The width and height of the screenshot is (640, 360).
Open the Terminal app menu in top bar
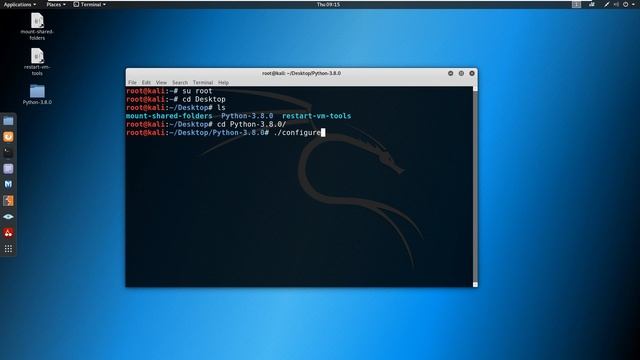(90, 4)
